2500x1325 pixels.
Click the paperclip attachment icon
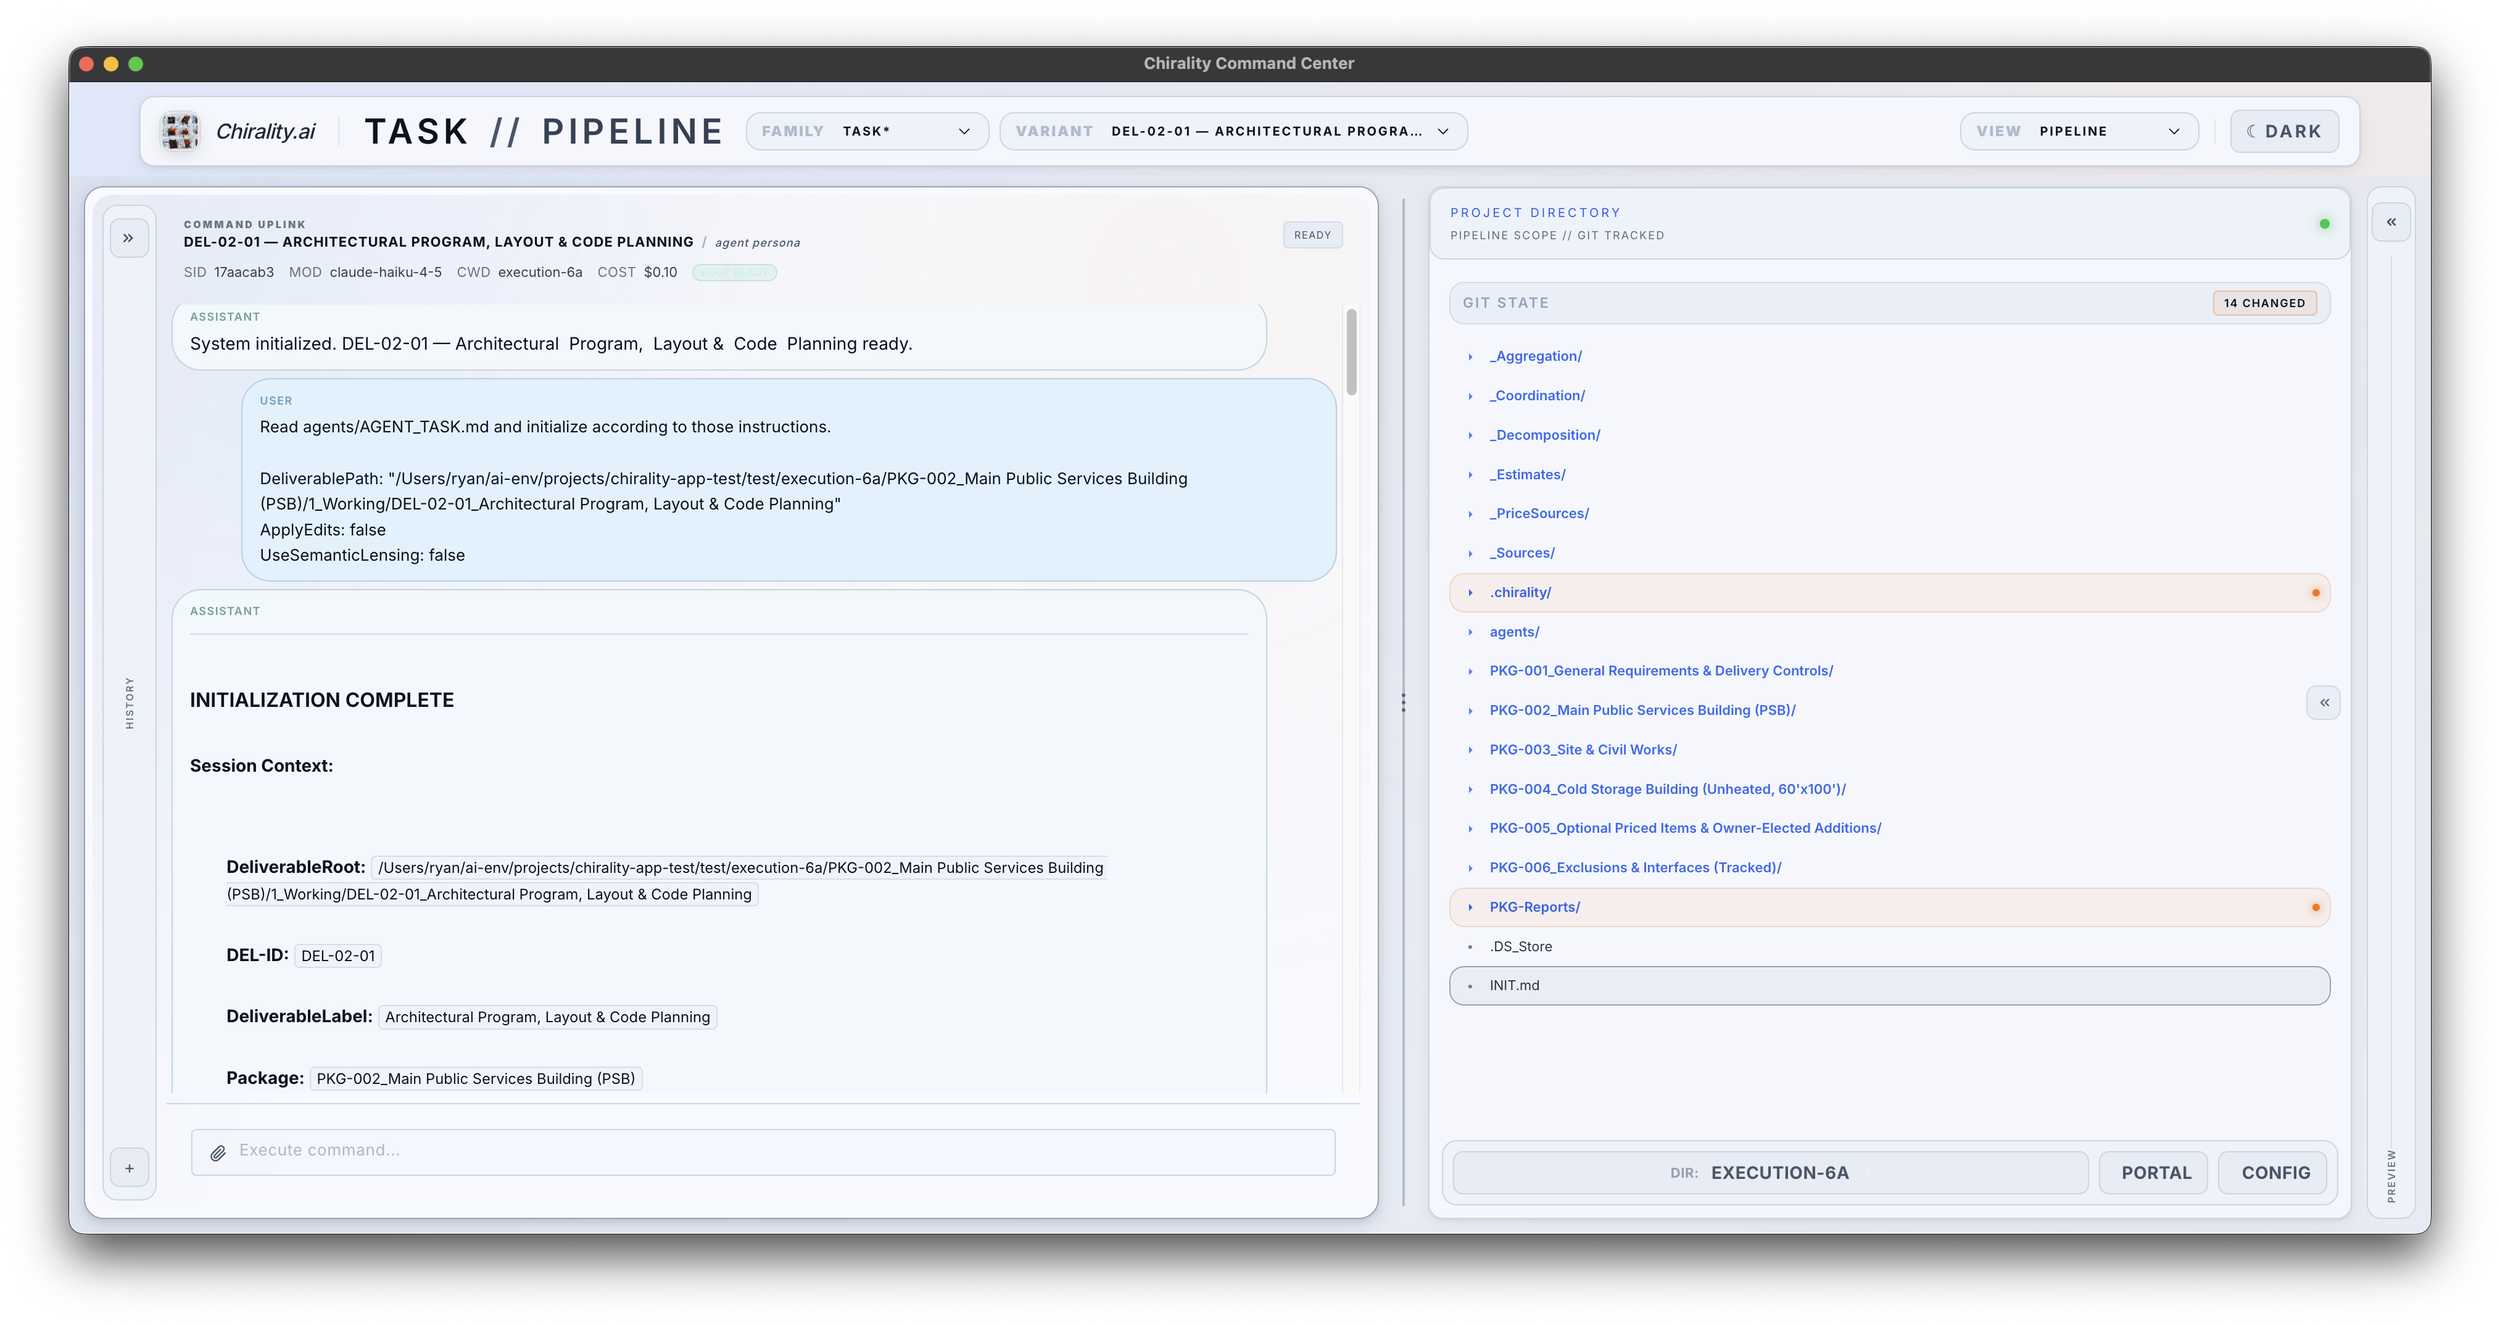tap(218, 1153)
